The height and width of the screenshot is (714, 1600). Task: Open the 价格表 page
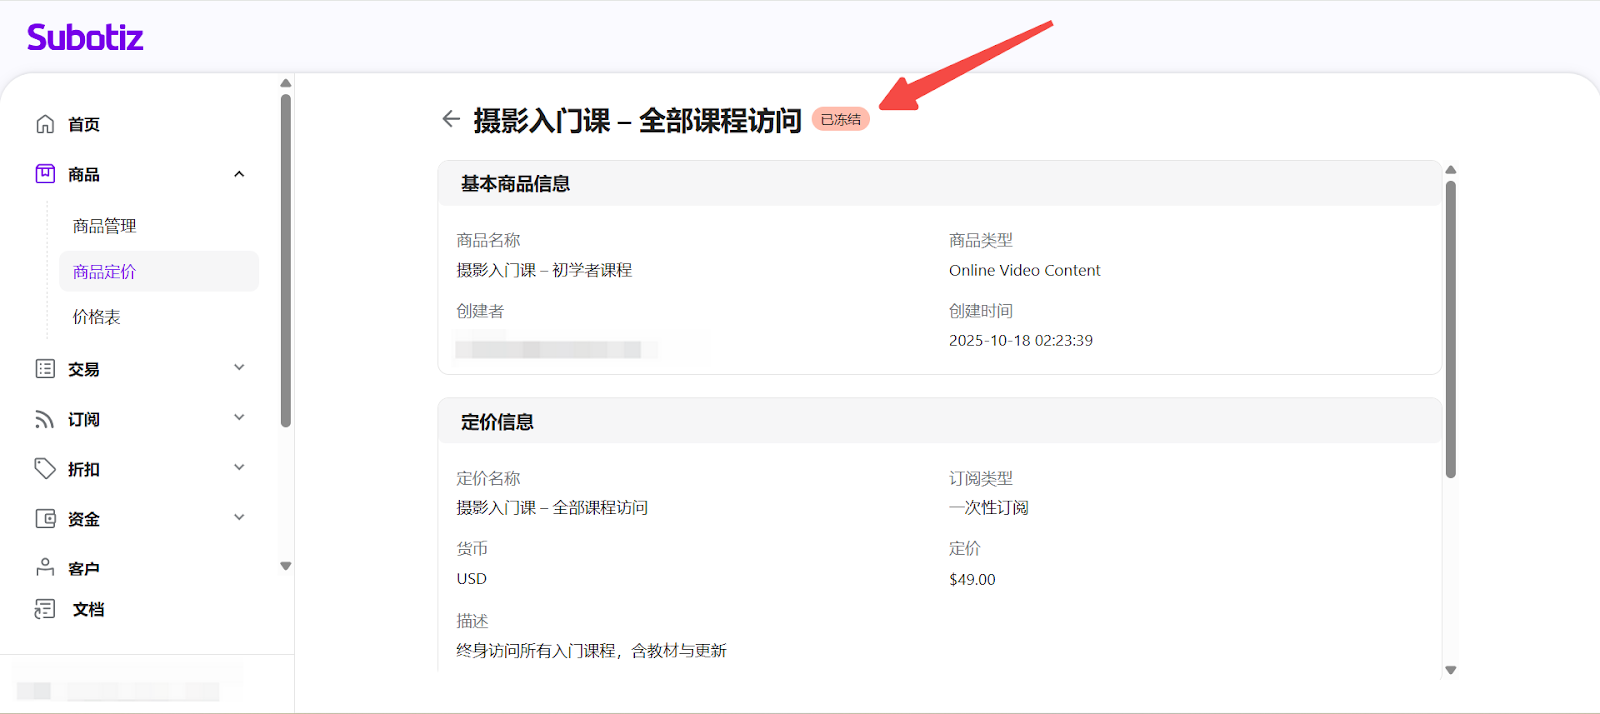coord(96,317)
